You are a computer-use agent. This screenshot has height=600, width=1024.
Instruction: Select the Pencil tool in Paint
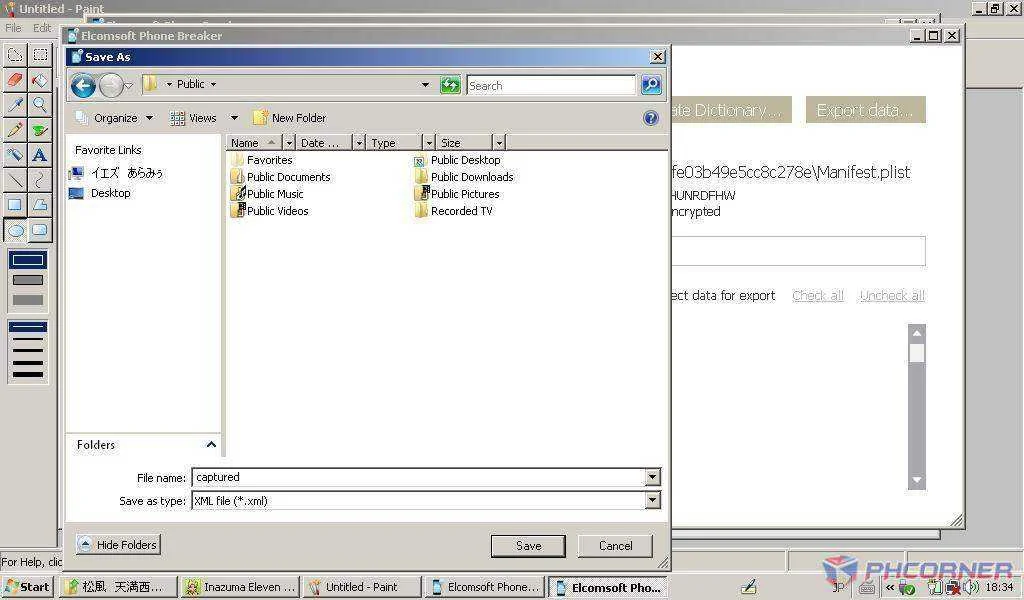(x=15, y=129)
